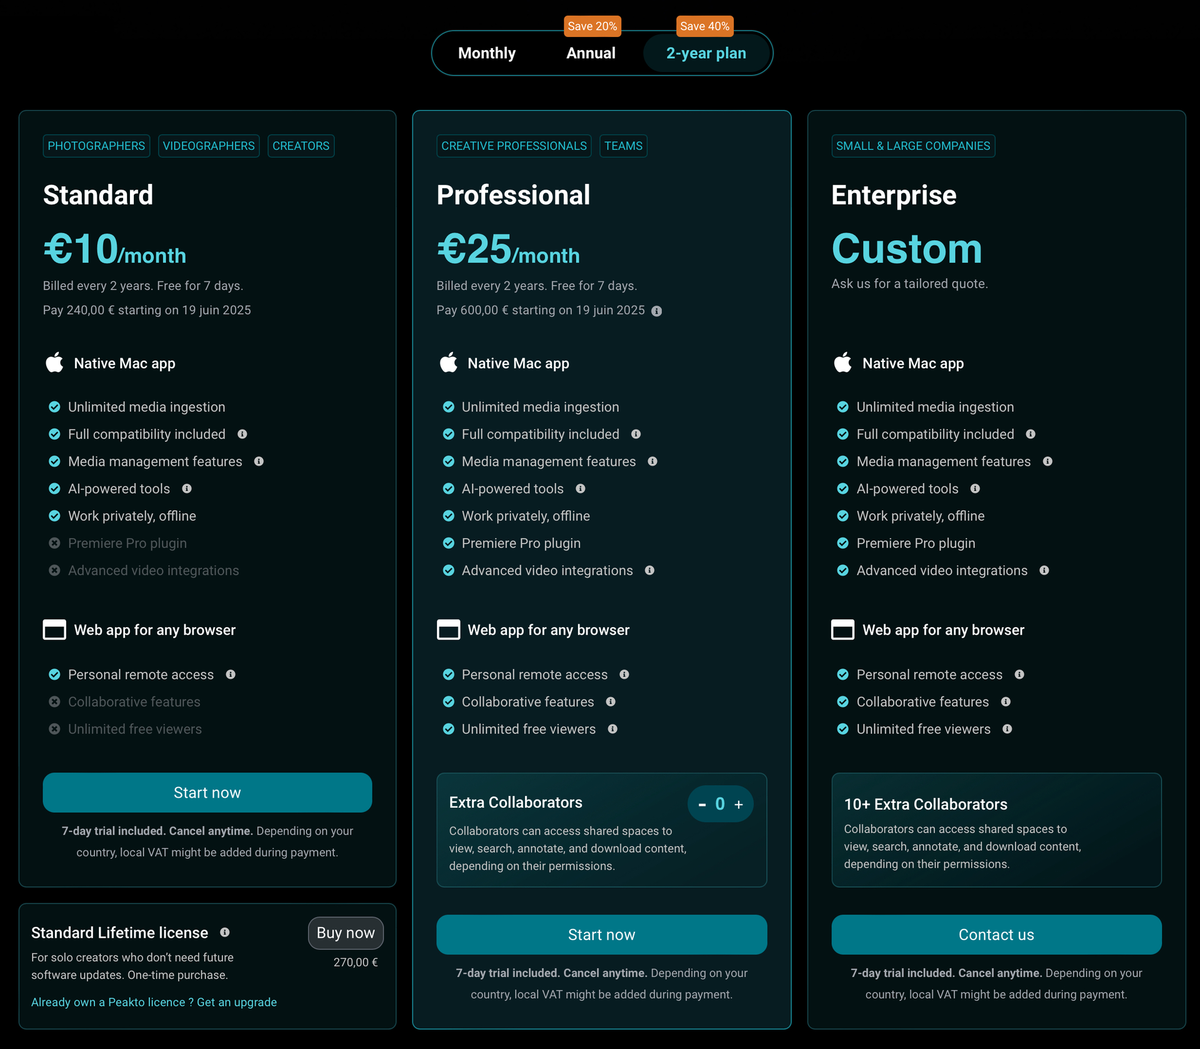Open info for Unlimited free viewers on Professional
The image size is (1200, 1049).
(615, 729)
